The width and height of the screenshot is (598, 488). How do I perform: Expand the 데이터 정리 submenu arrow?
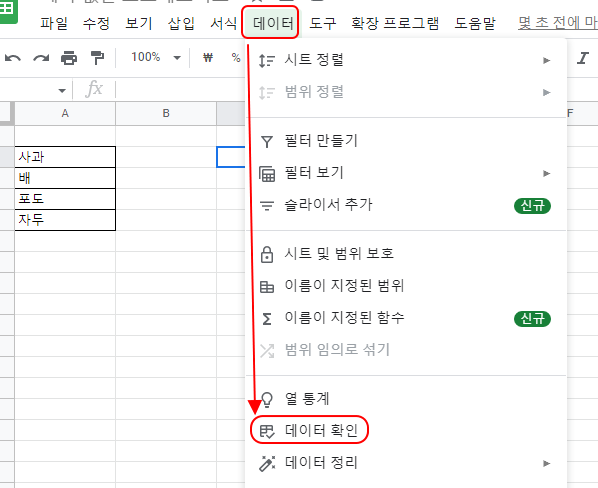tap(547, 464)
